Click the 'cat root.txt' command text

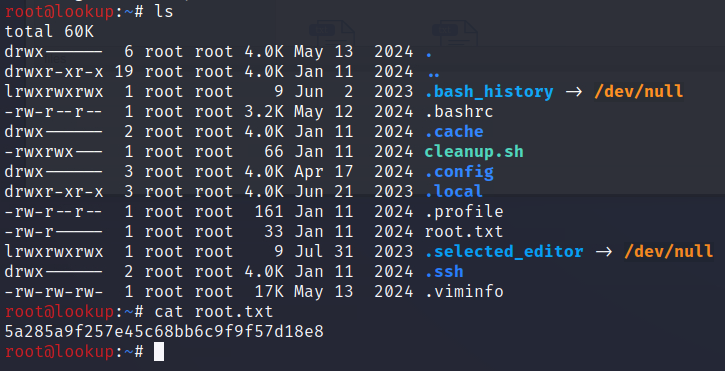tap(214, 311)
